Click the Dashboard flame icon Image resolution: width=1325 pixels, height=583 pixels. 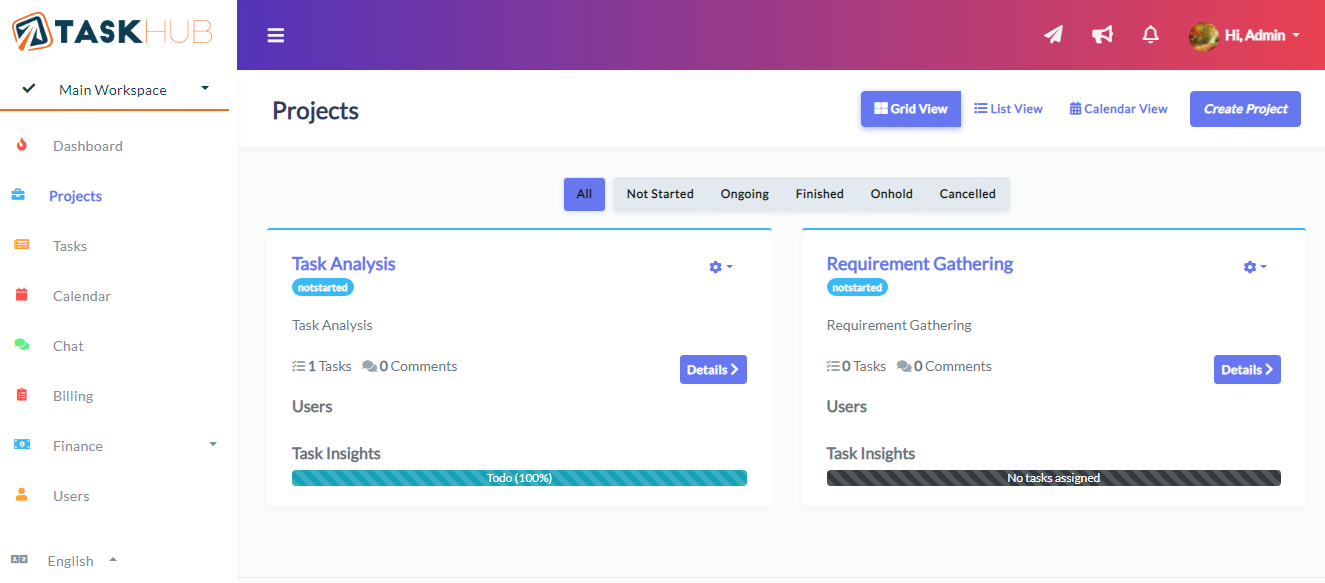pyautogui.click(x=22, y=146)
